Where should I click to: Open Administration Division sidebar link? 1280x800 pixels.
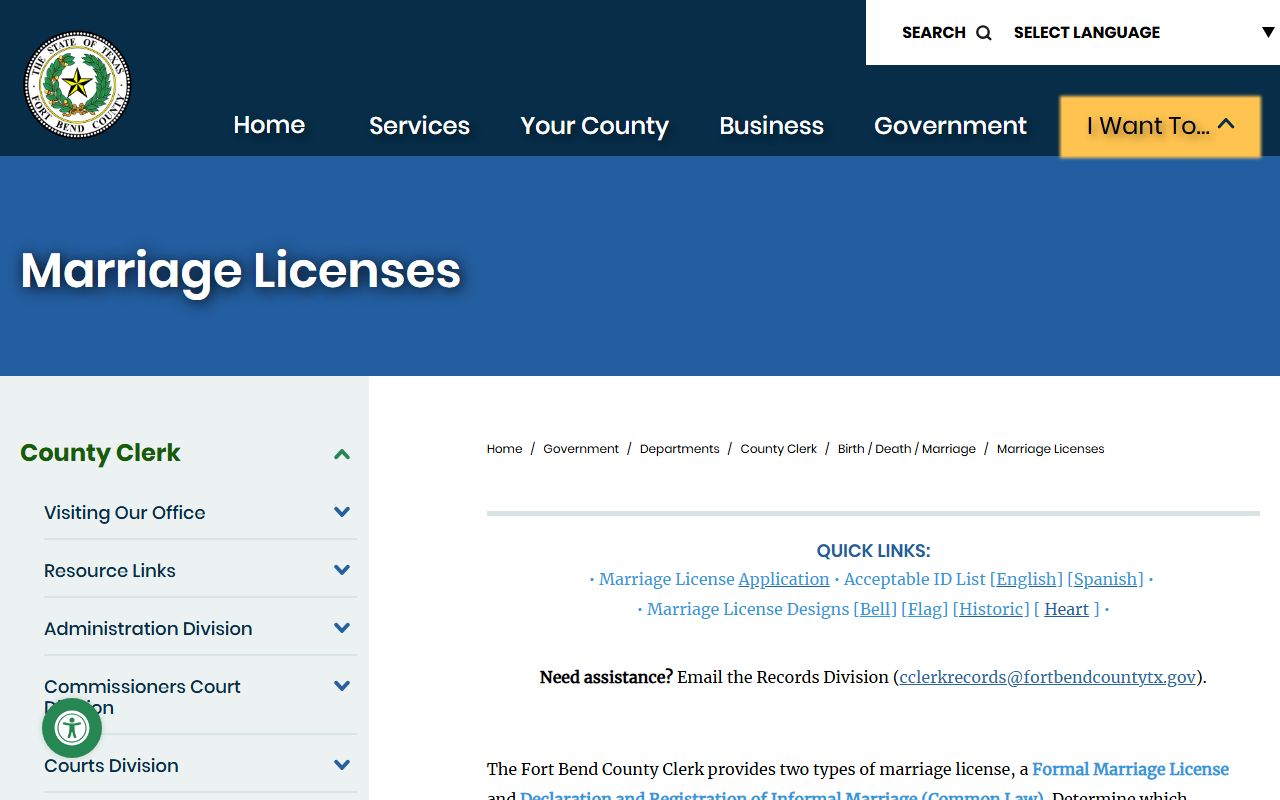(148, 628)
